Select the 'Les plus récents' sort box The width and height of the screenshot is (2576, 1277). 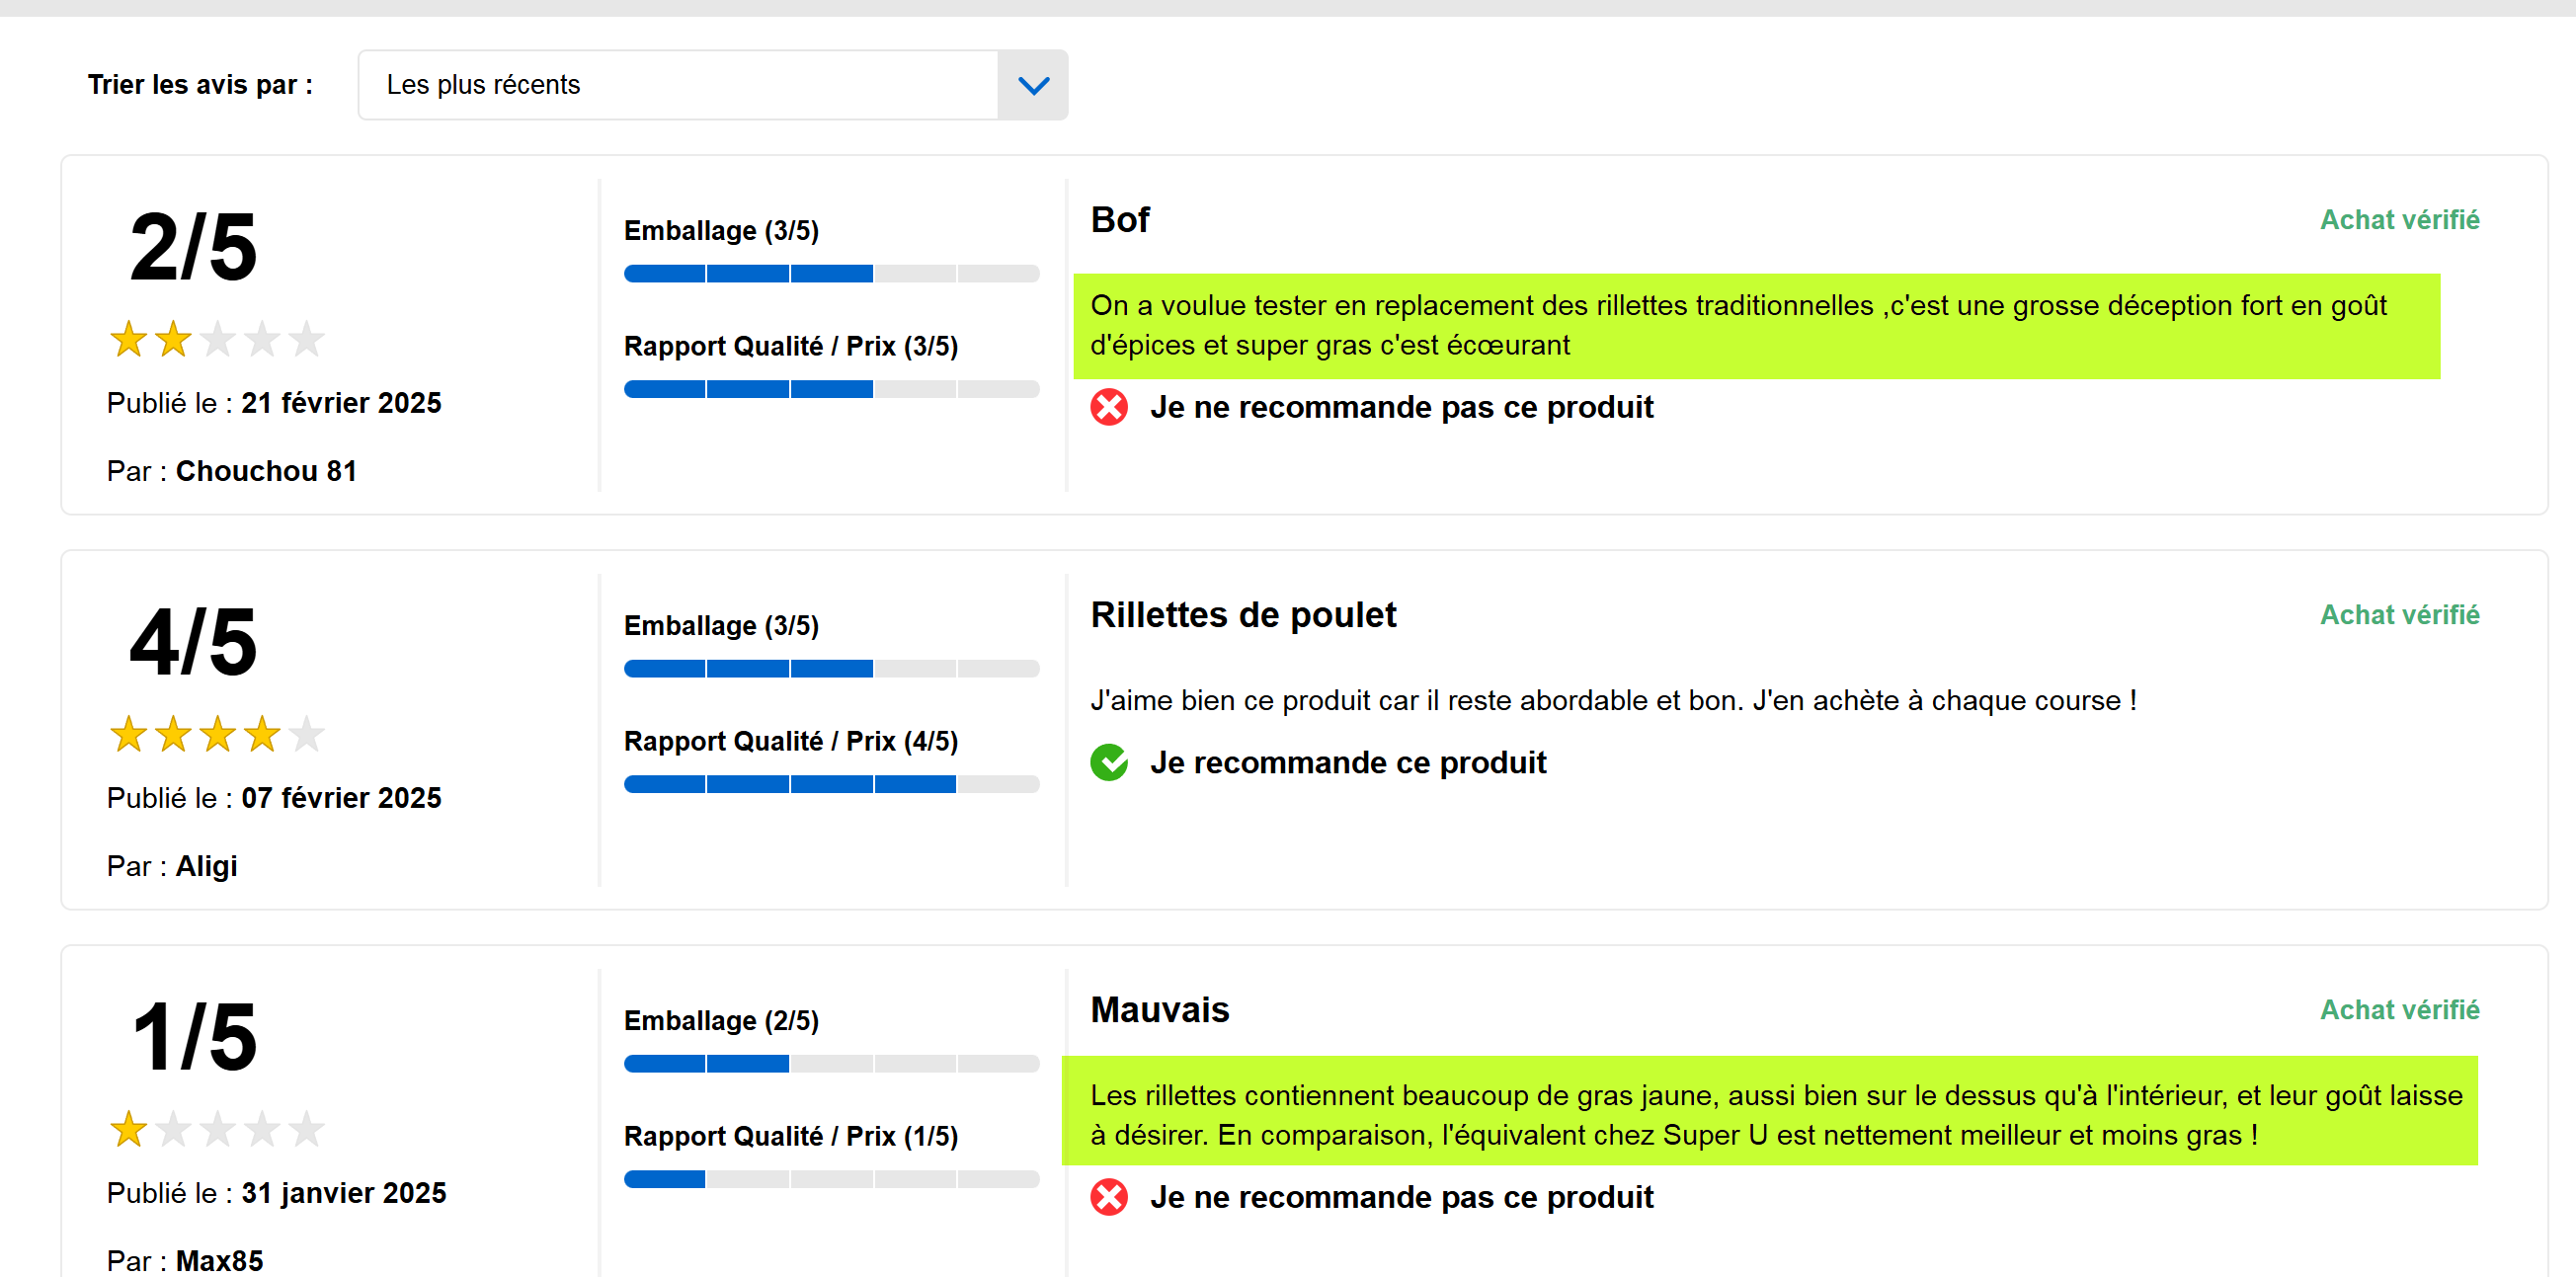click(x=712, y=85)
